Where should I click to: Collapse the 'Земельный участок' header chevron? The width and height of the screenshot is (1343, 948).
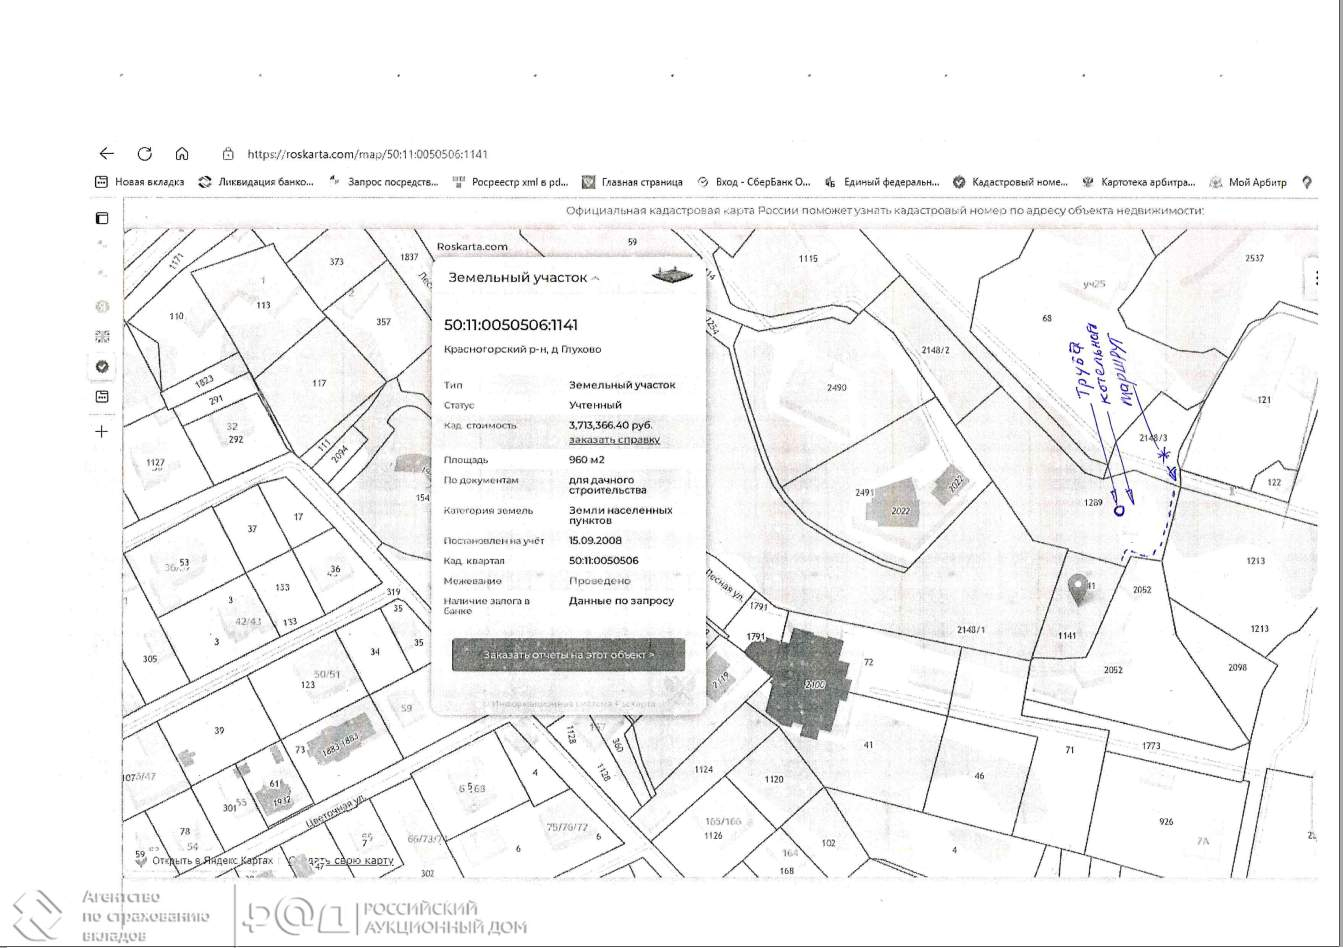click(x=596, y=278)
